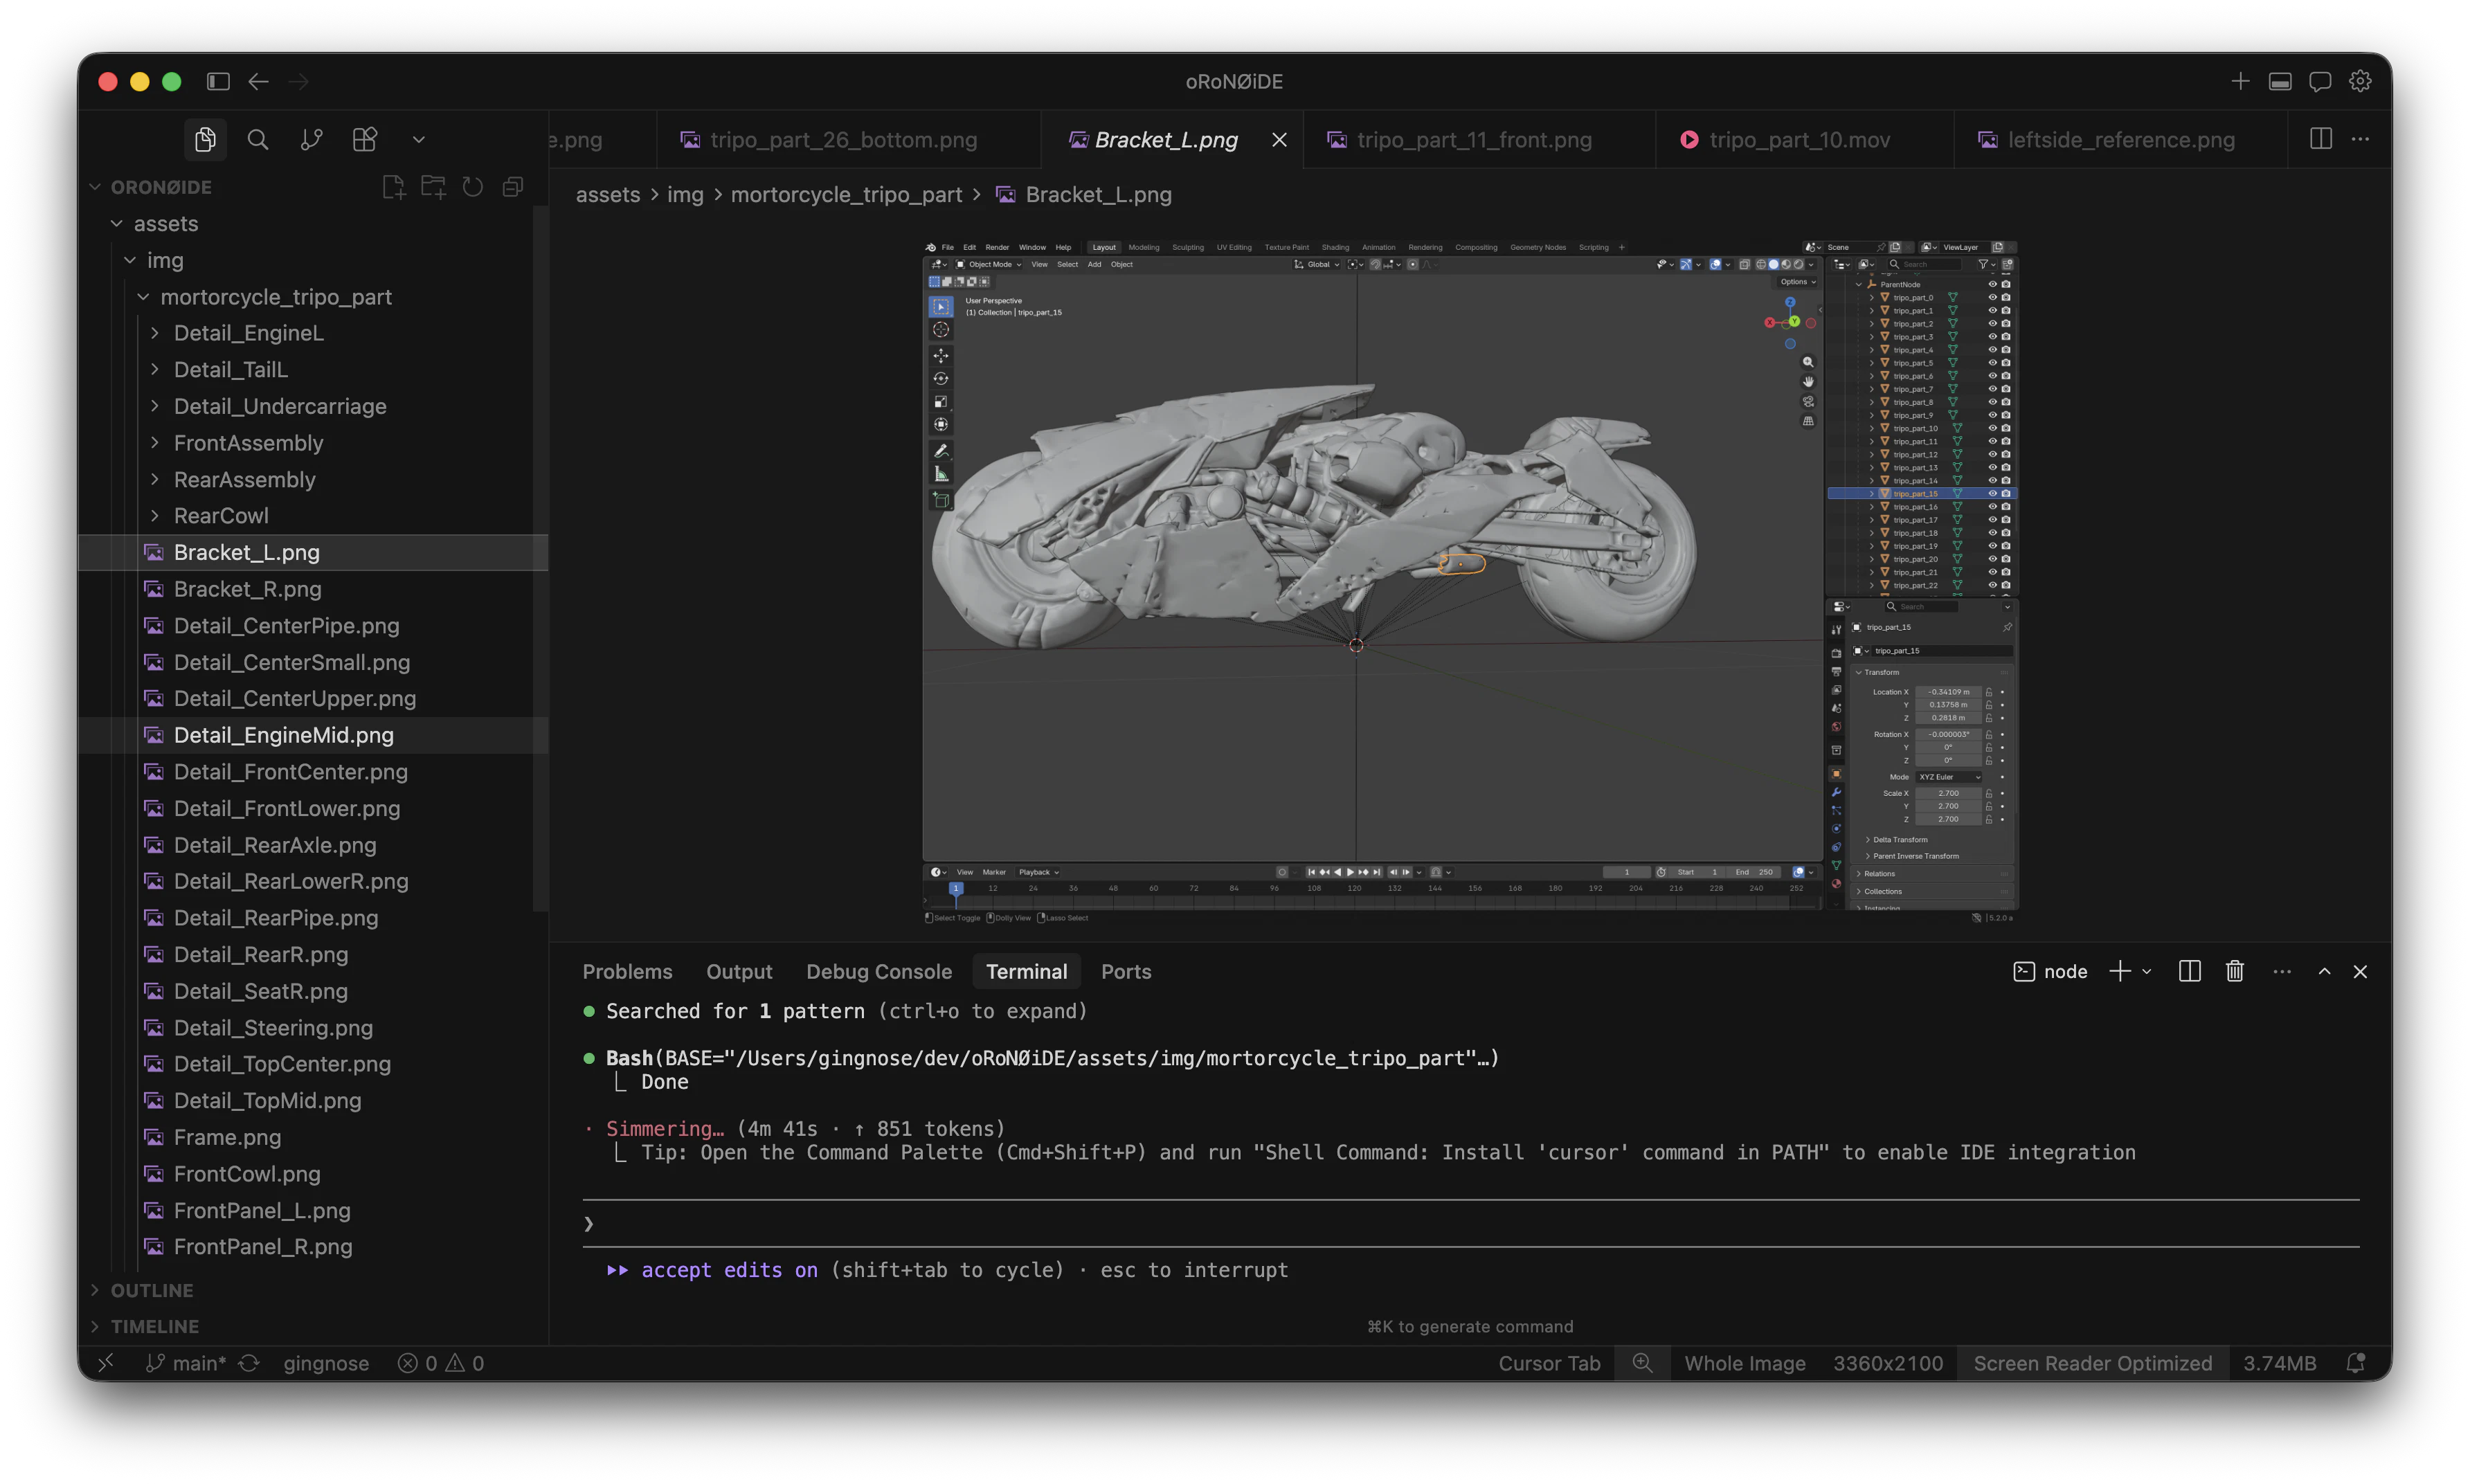Open the Explorer view icon
The width and height of the screenshot is (2470, 1484).
tap(205, 139)
